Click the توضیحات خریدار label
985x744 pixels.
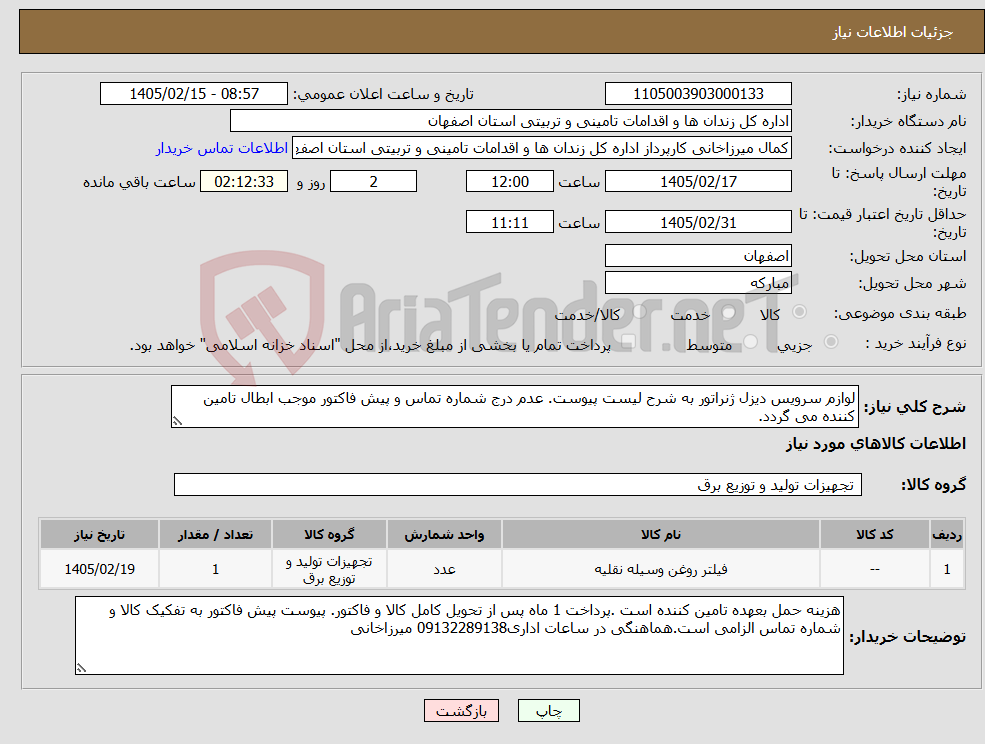pyautogui.click(x=907, y=637)
